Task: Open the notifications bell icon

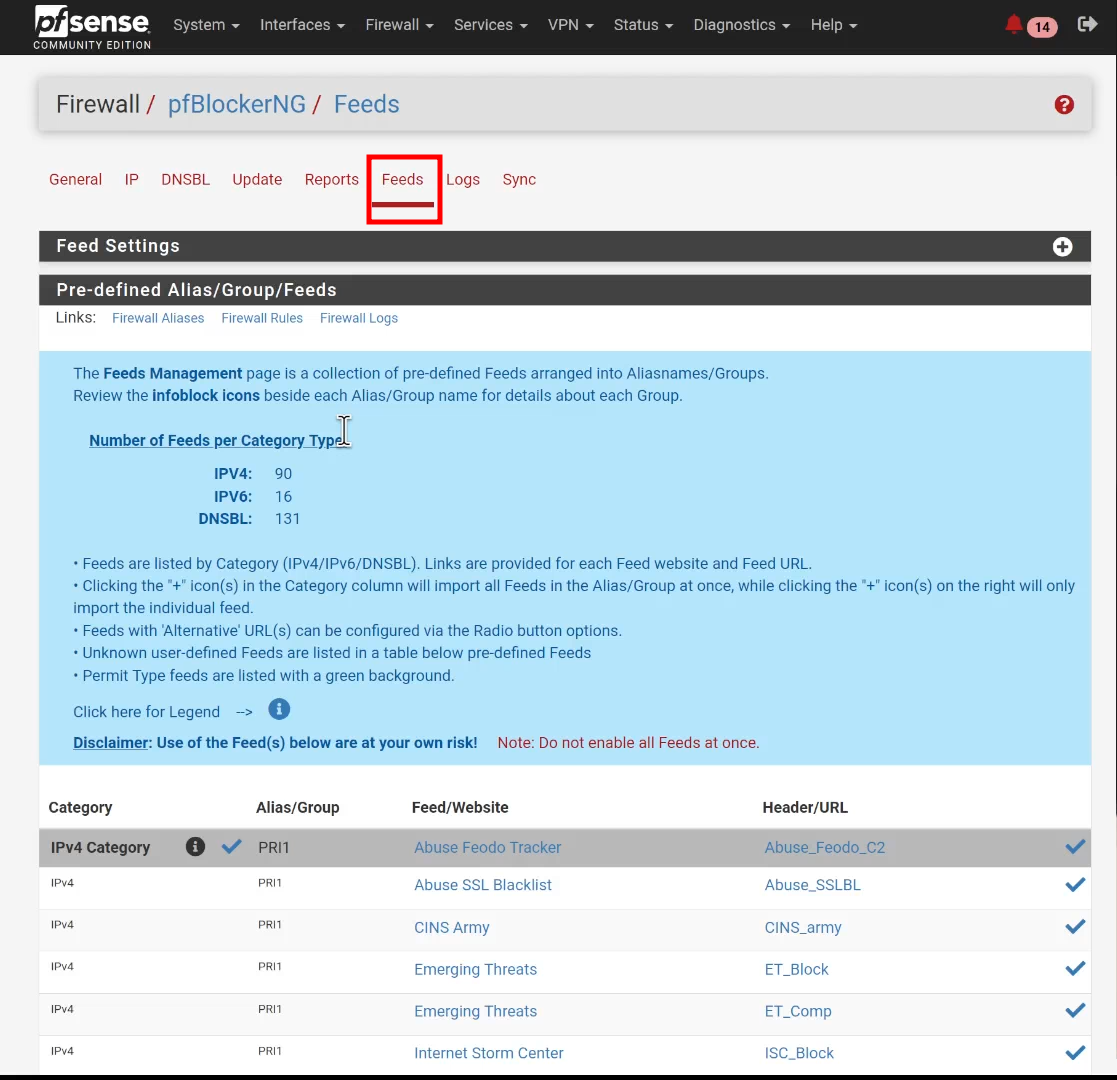Action: click(x=1013, y=25)
